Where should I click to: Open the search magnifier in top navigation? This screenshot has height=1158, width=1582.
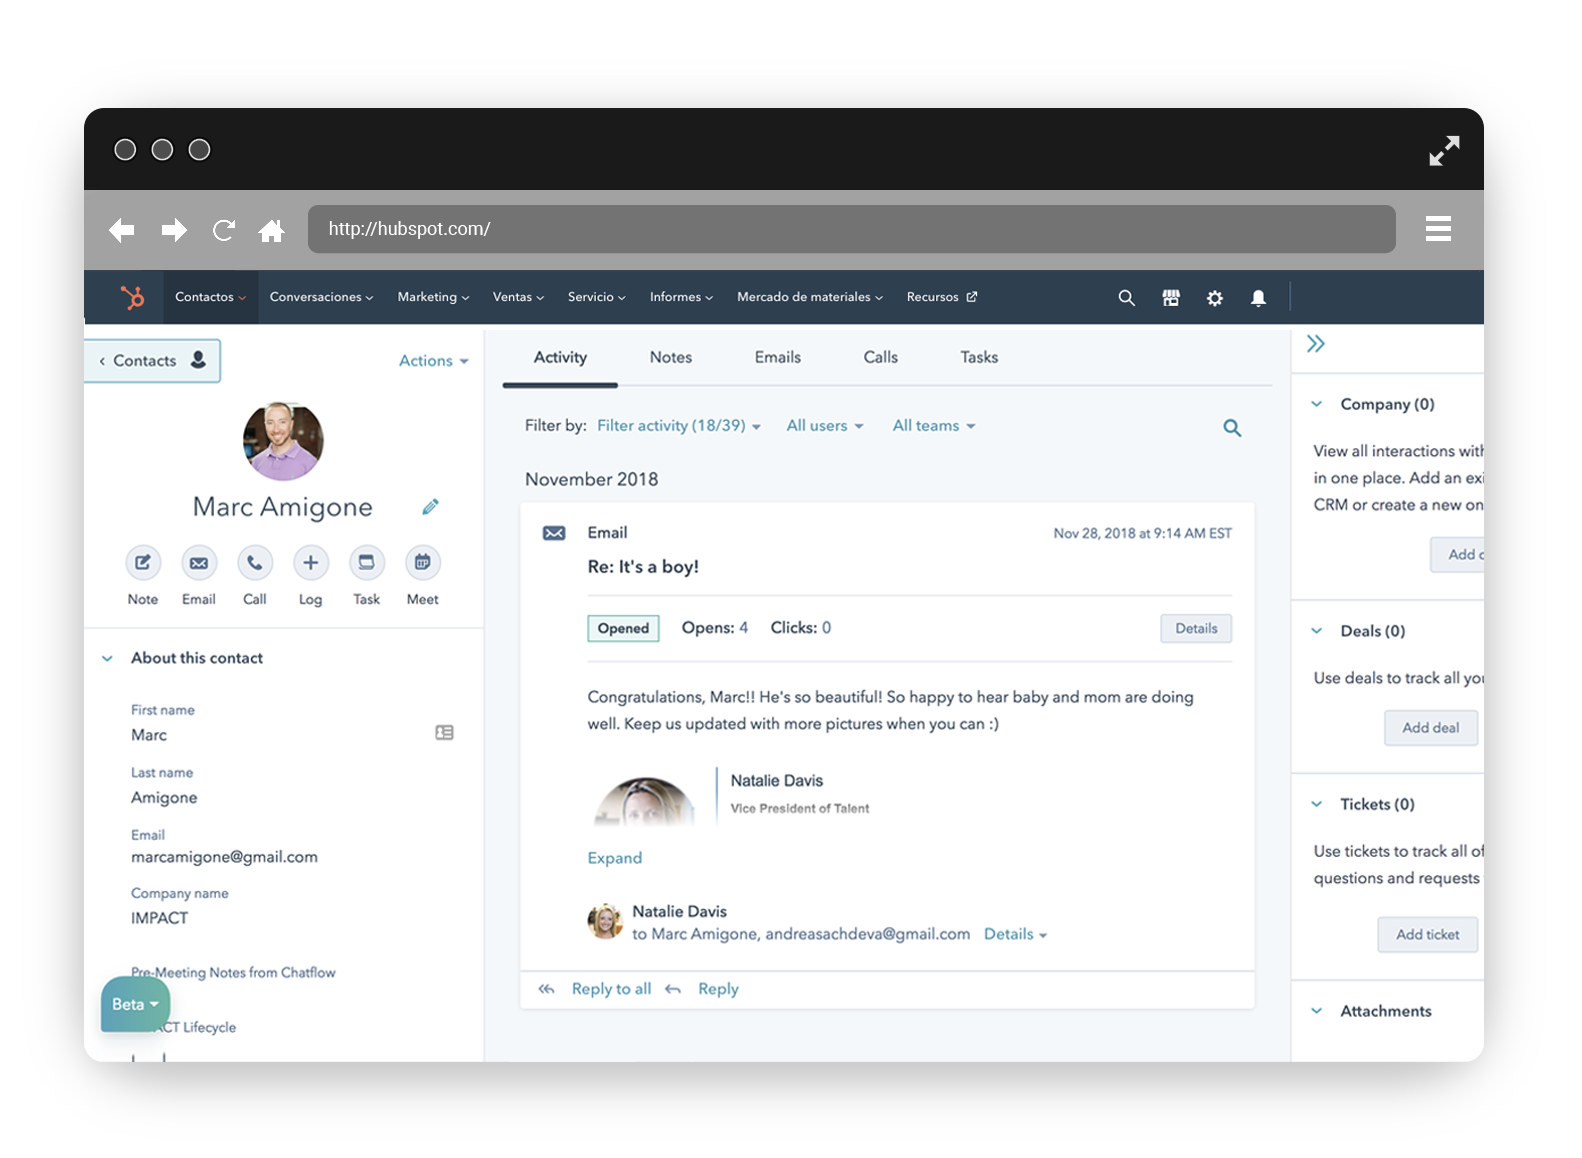(1126, 297)
